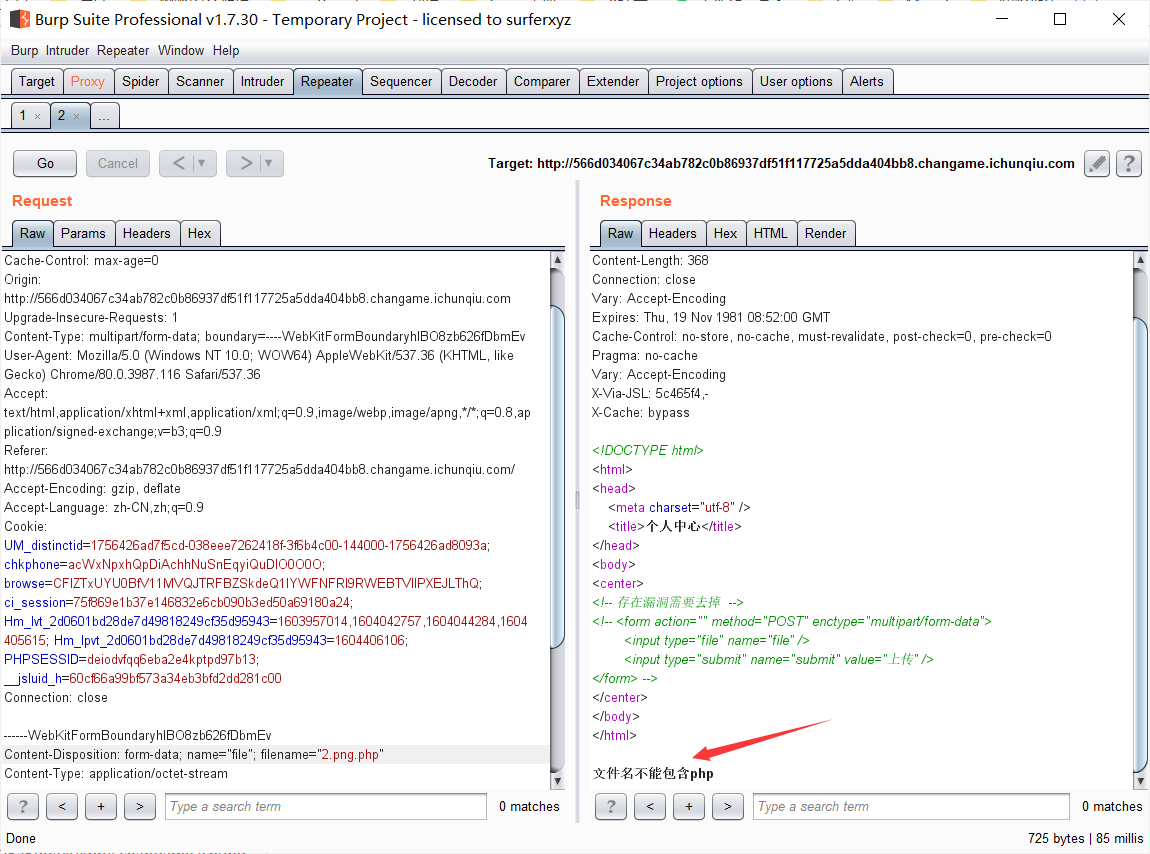Show Response Raw view
The height and width of the screenshot is (854, 1150).
[620, 233]
